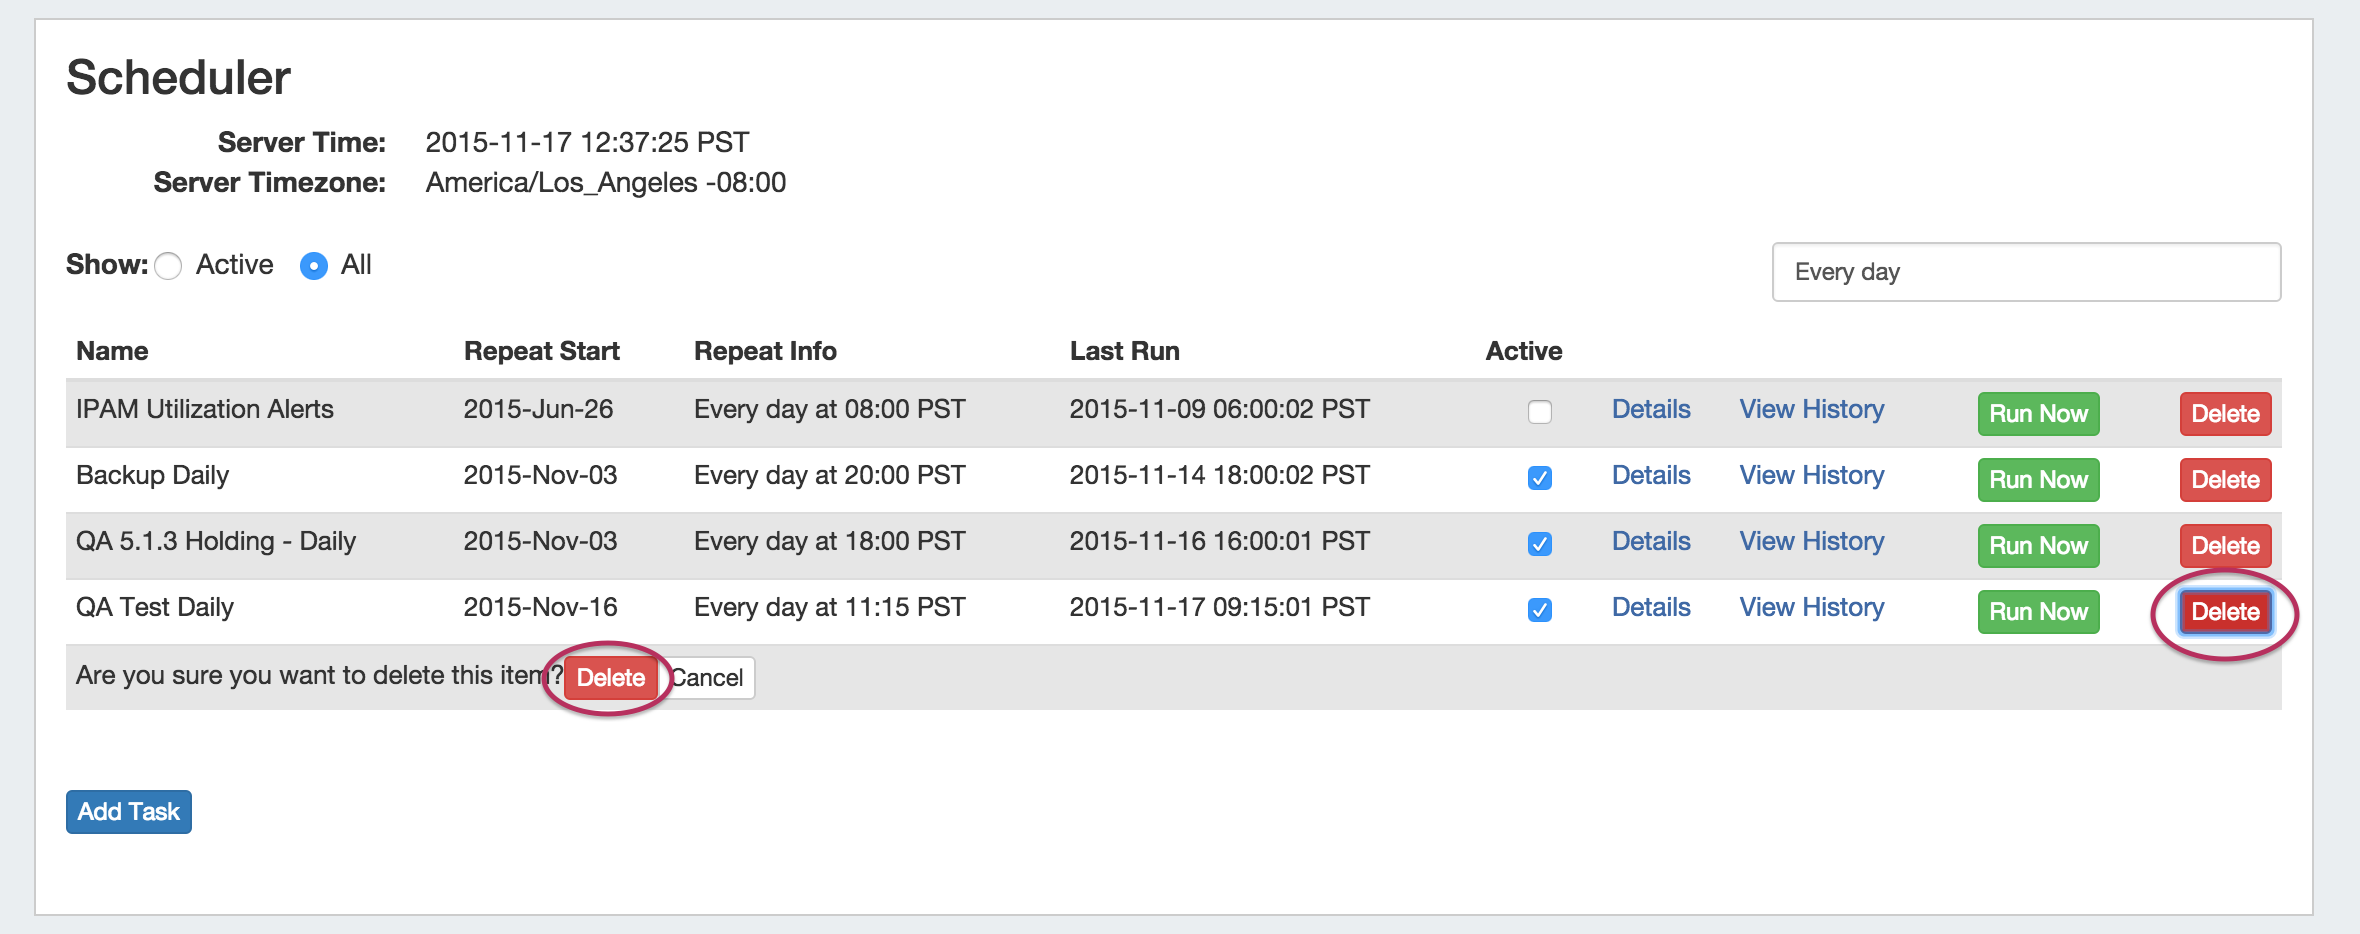Uncheck Active checkbox for Backup Daily
Viewport: 2360px width, 934px height.
tap(1540, 478)
